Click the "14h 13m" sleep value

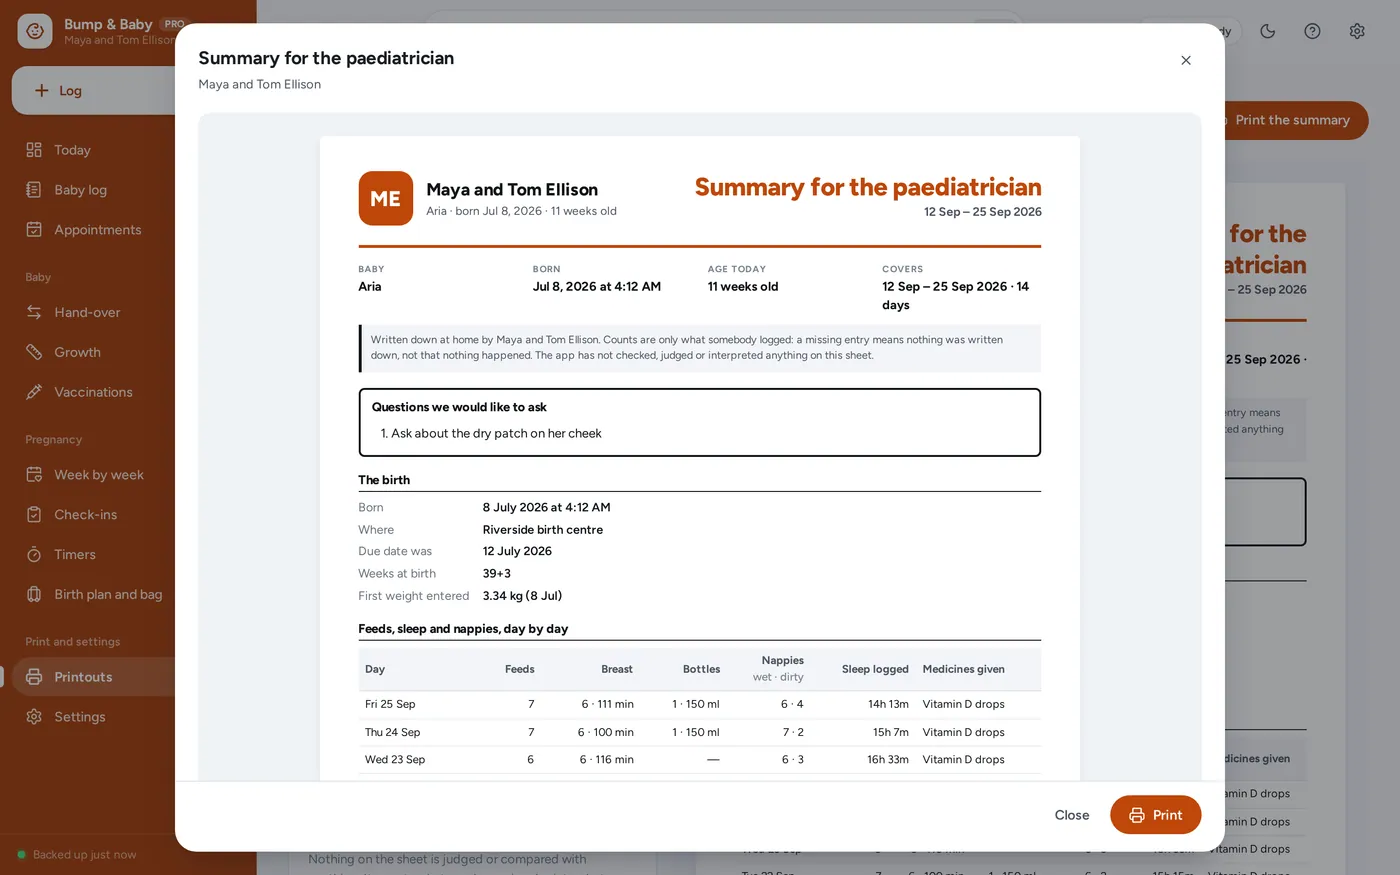click(x=888, y=704)
